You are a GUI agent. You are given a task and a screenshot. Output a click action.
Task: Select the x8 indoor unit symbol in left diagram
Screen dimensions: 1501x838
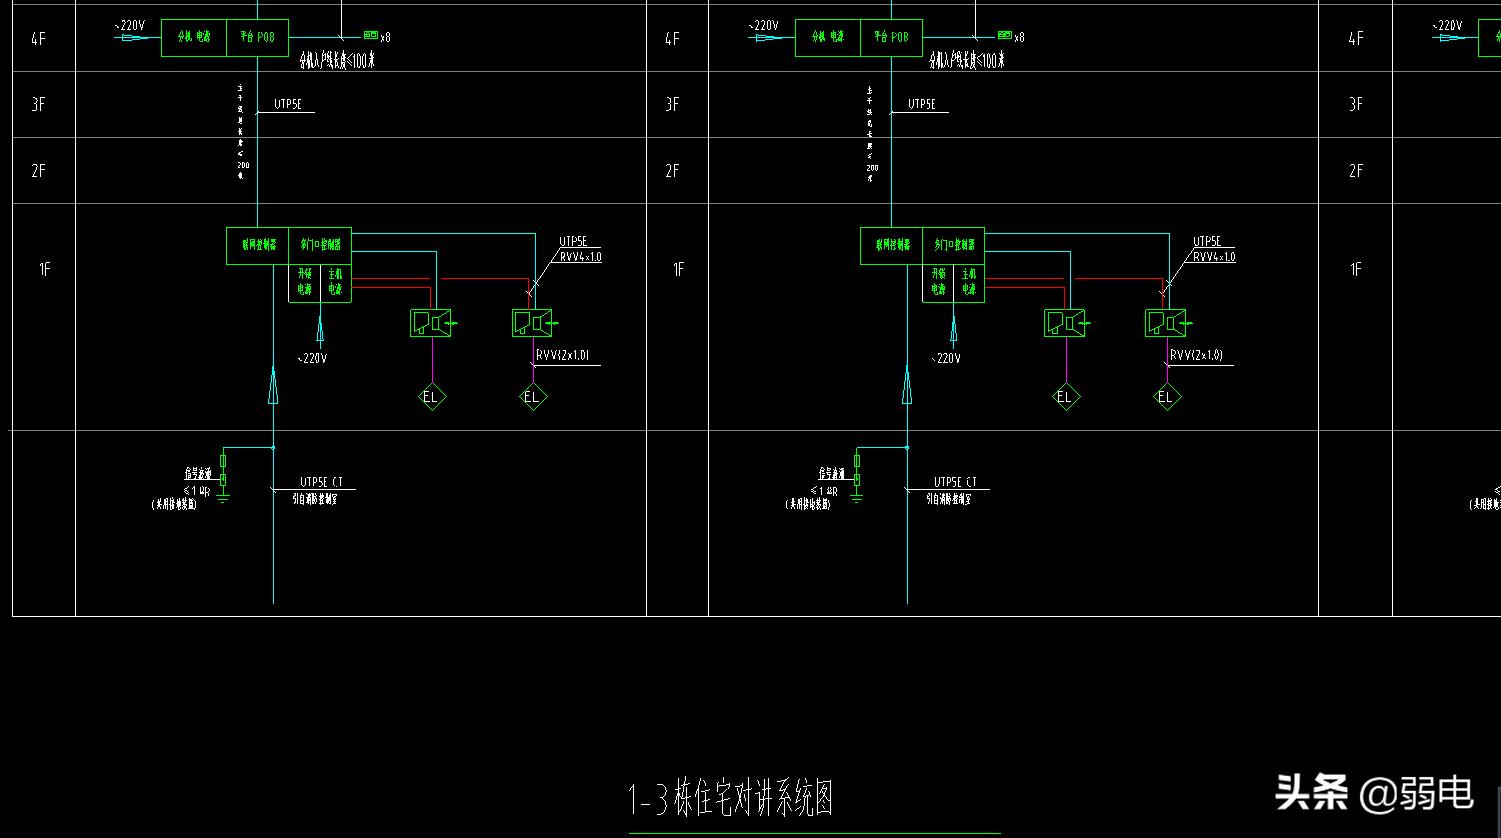[x=370, y=36]
